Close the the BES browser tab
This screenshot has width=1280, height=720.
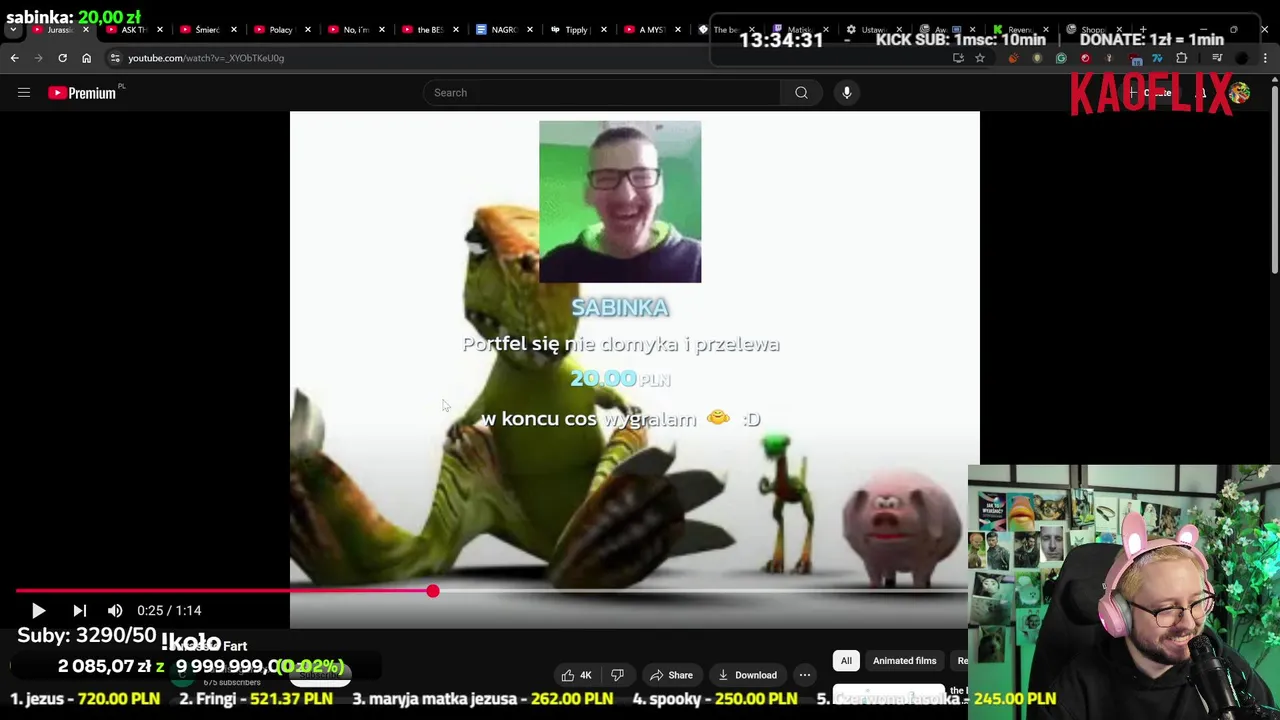pos(455,30)
